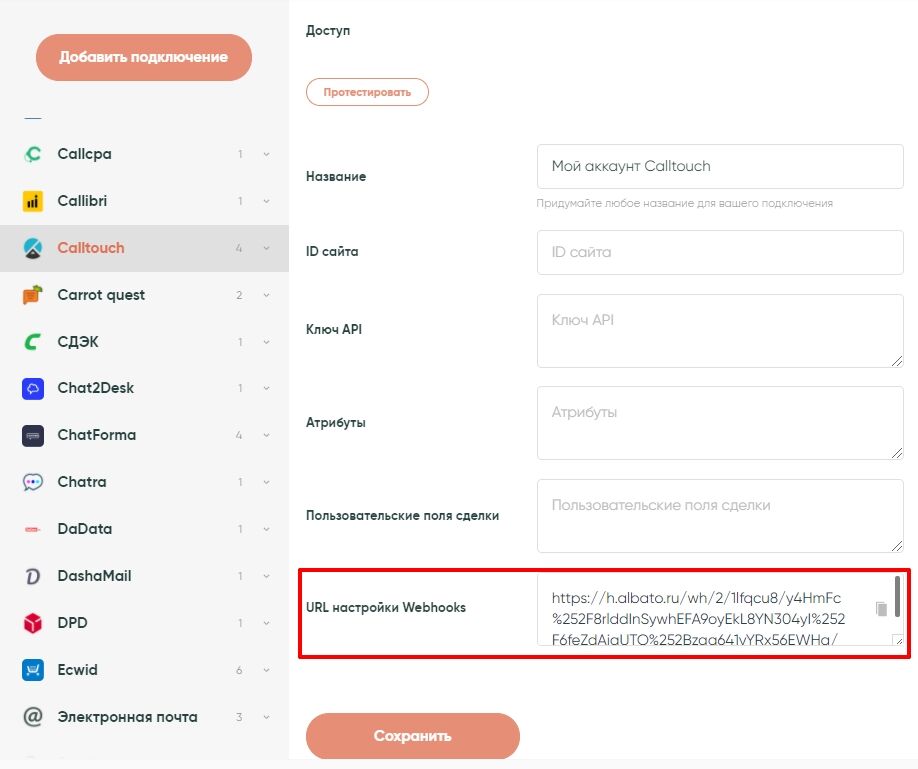Click the Webhooks URL field scrollbar
Image resolution: width=918 pixels, height=769 pixels.
898,596
